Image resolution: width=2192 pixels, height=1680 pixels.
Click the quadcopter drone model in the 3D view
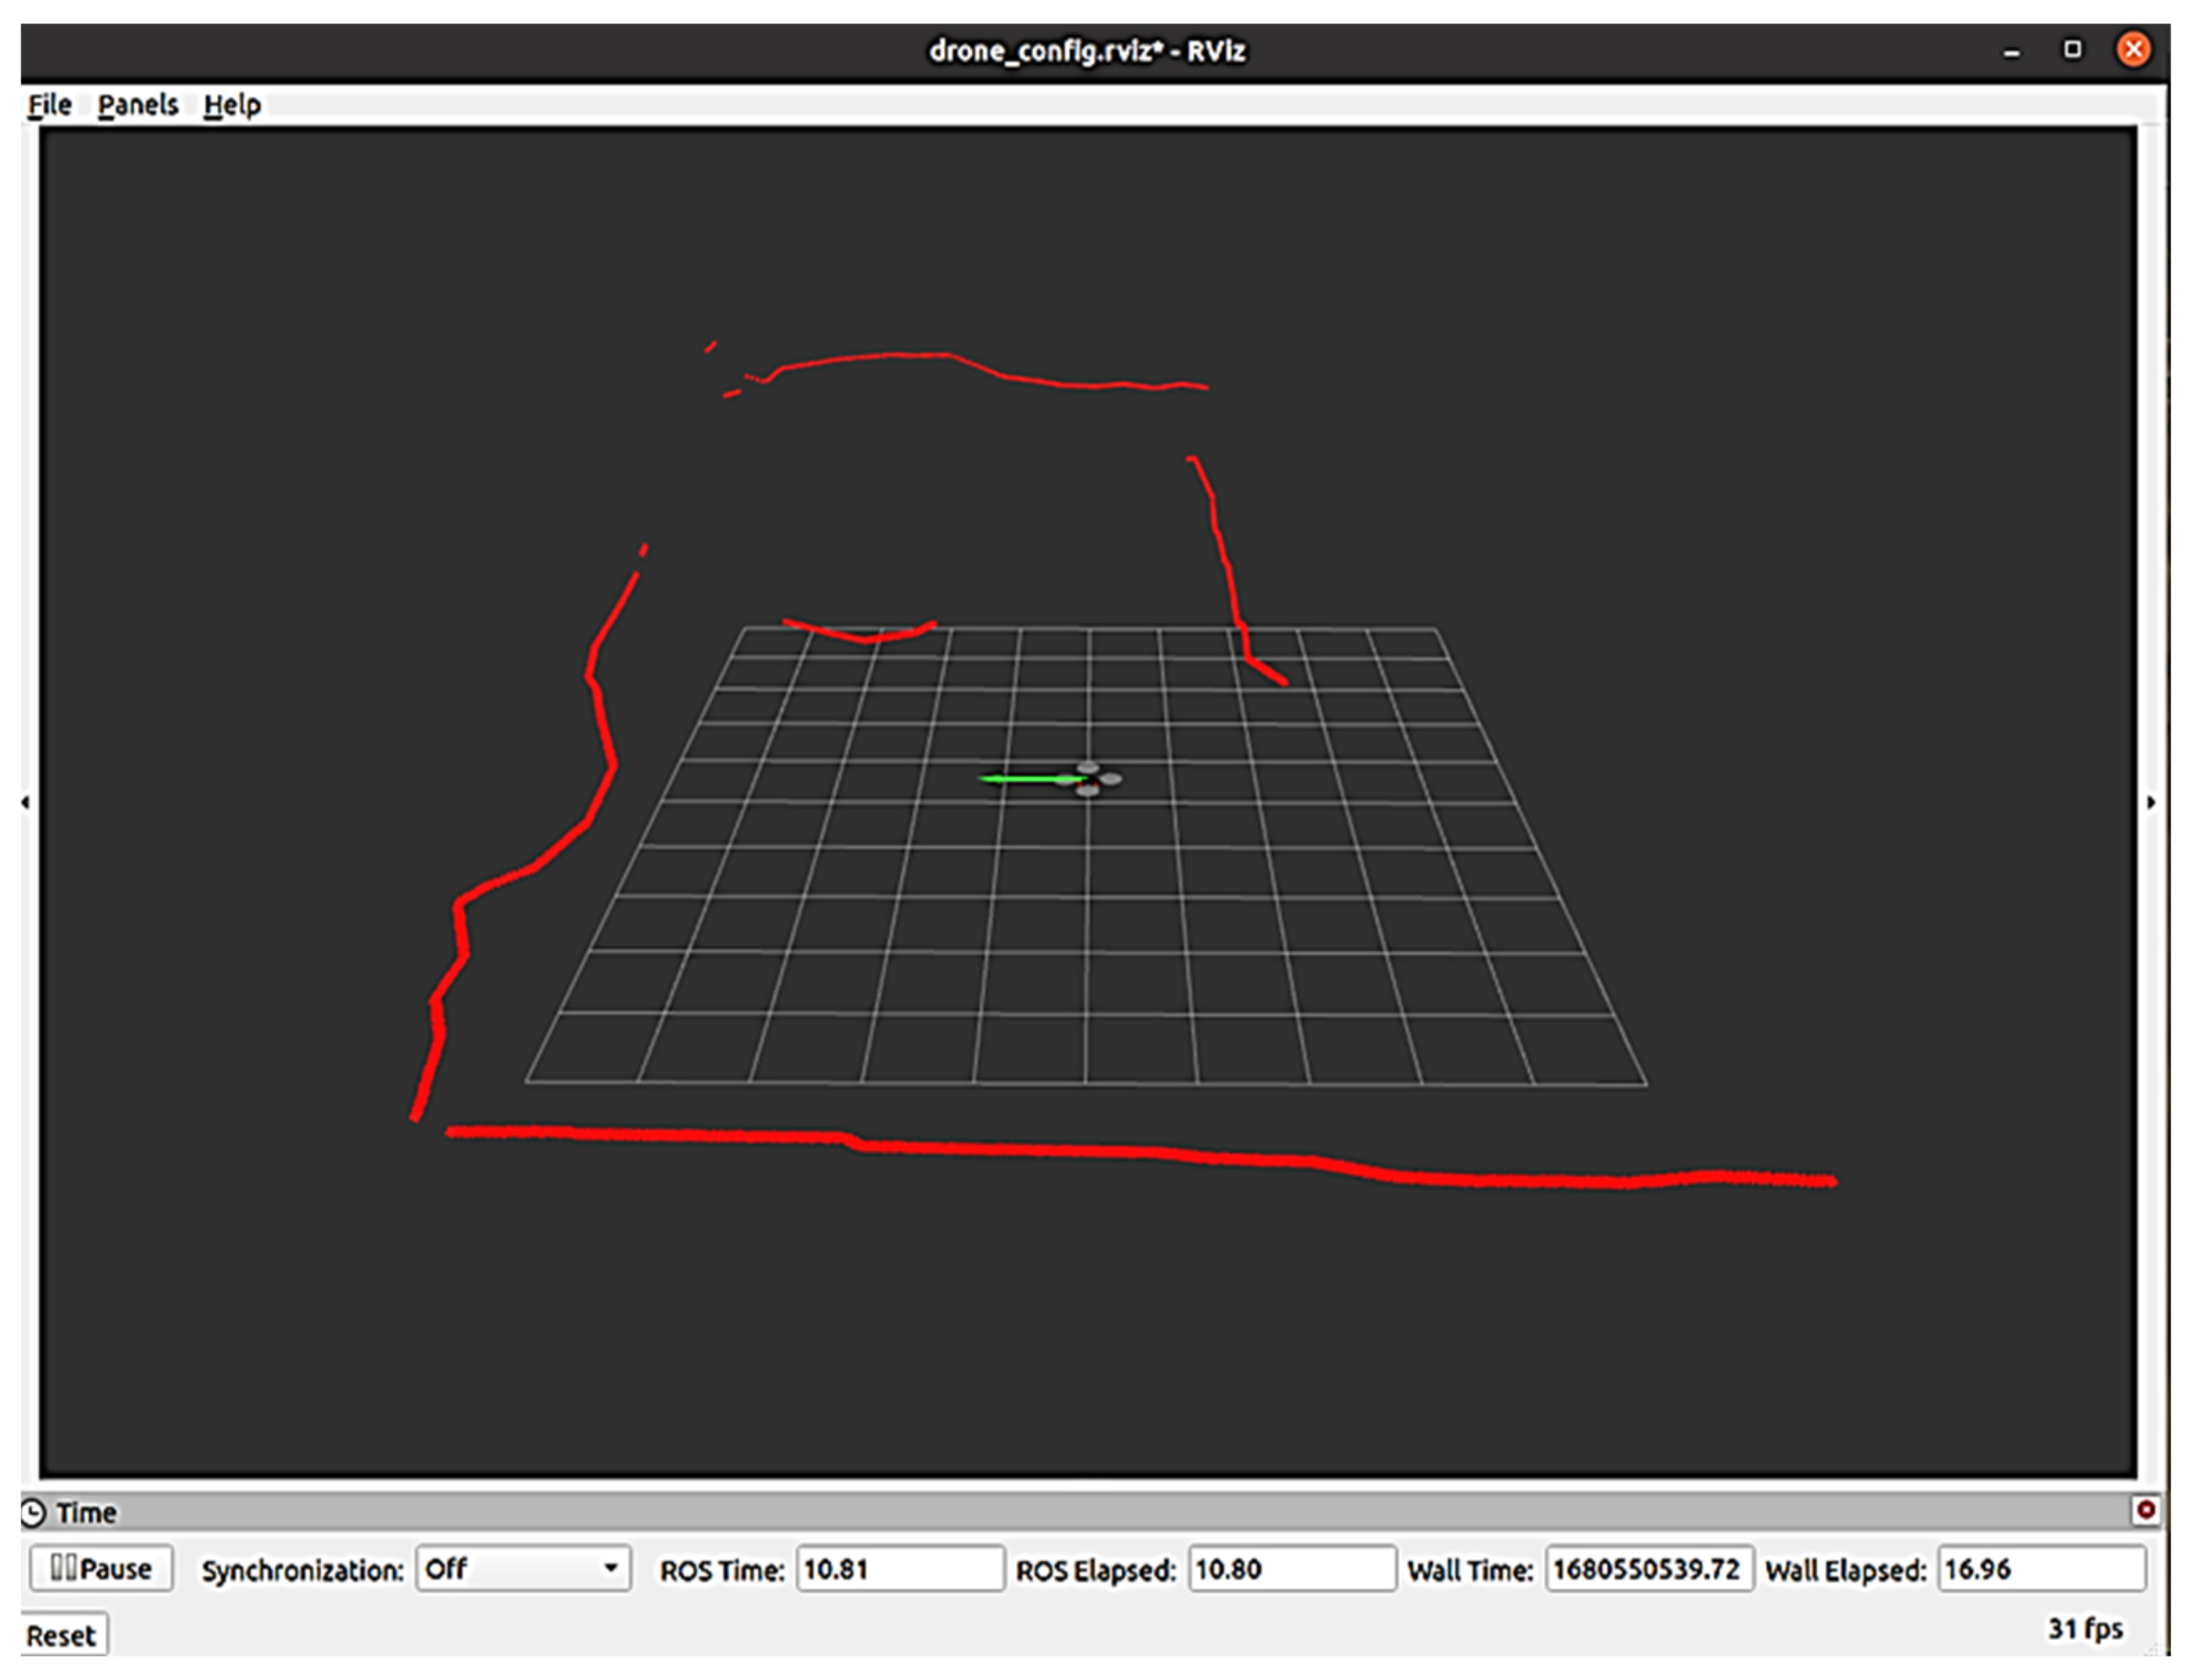click(x=1092, y=780)
